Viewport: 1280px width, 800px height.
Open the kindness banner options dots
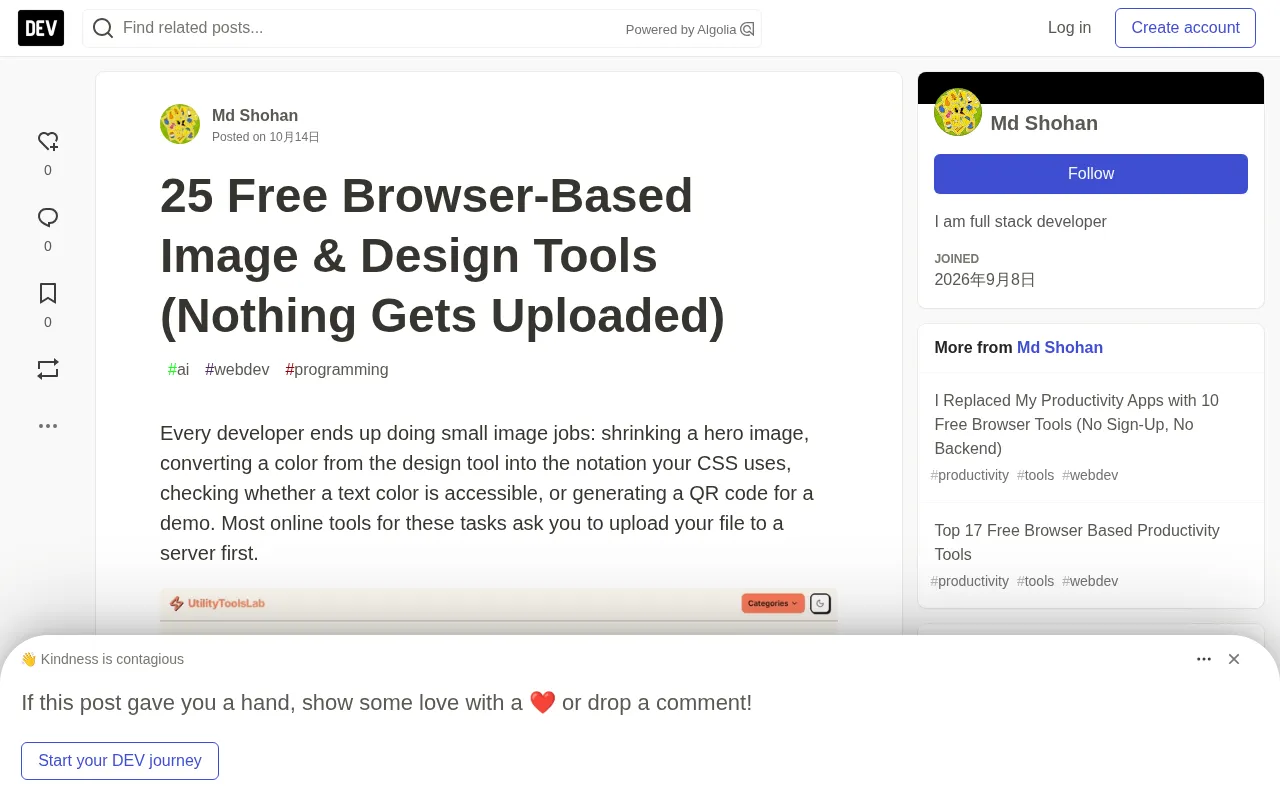coord(1204,659)
